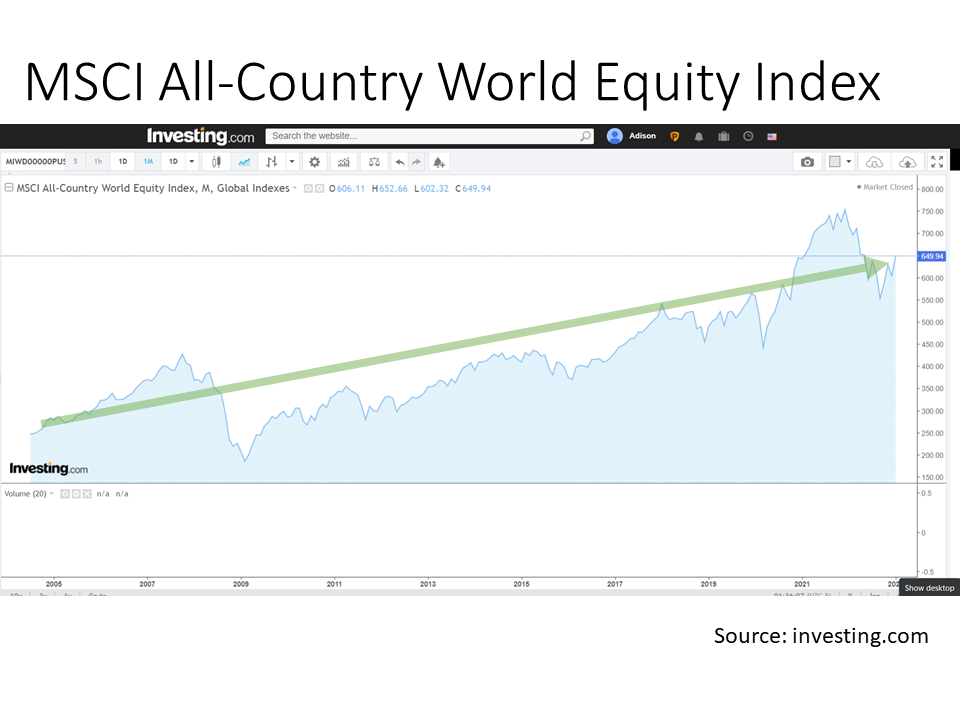Screen dimensions: 960x720
Task: Click the save chart cloud-upload icon
Action: pos(908,161)
